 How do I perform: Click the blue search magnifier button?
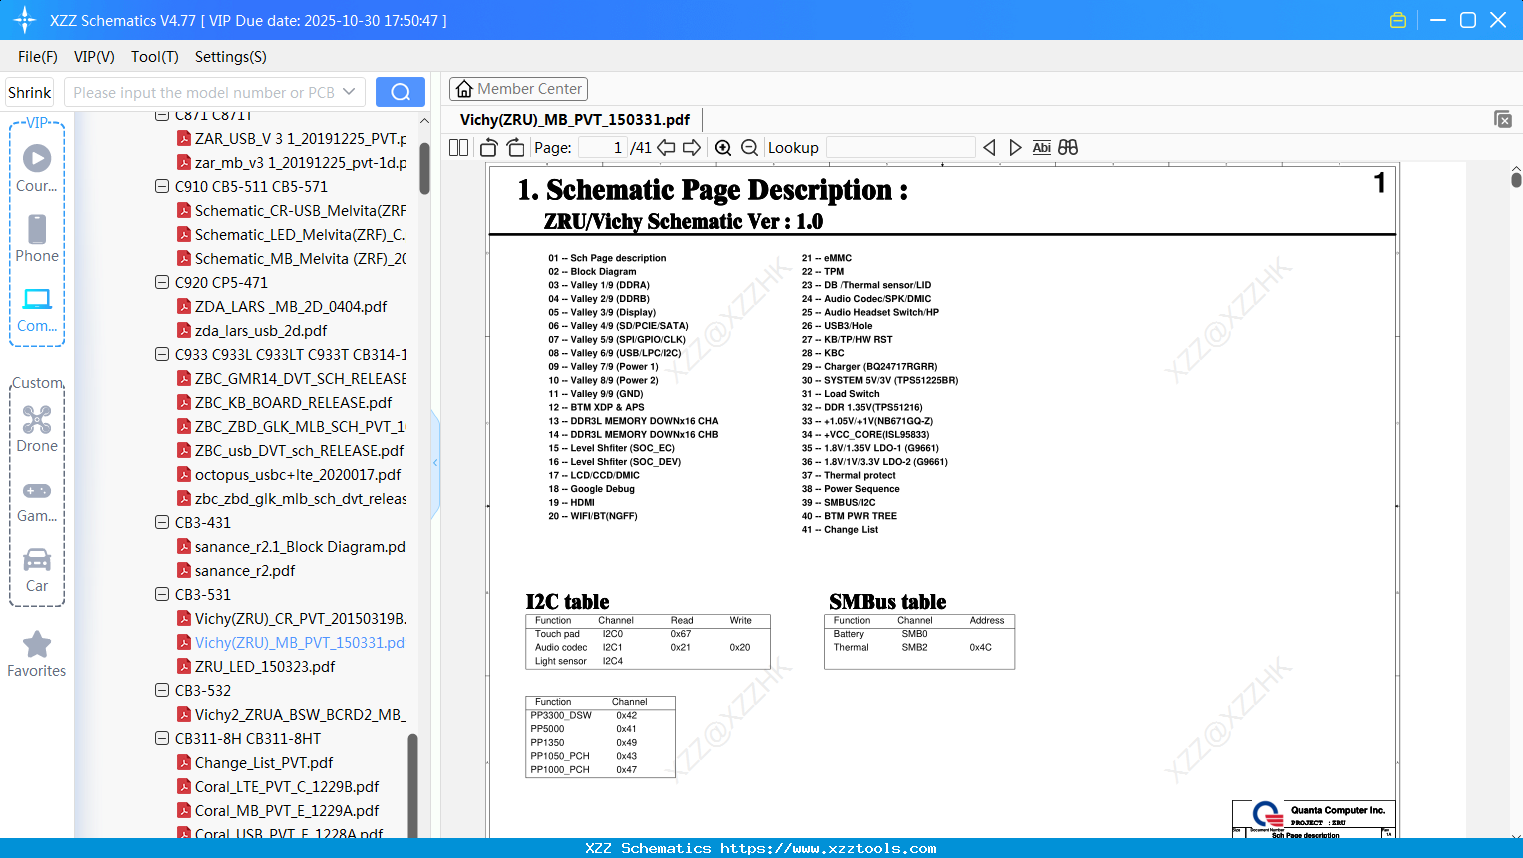point(400,92)
